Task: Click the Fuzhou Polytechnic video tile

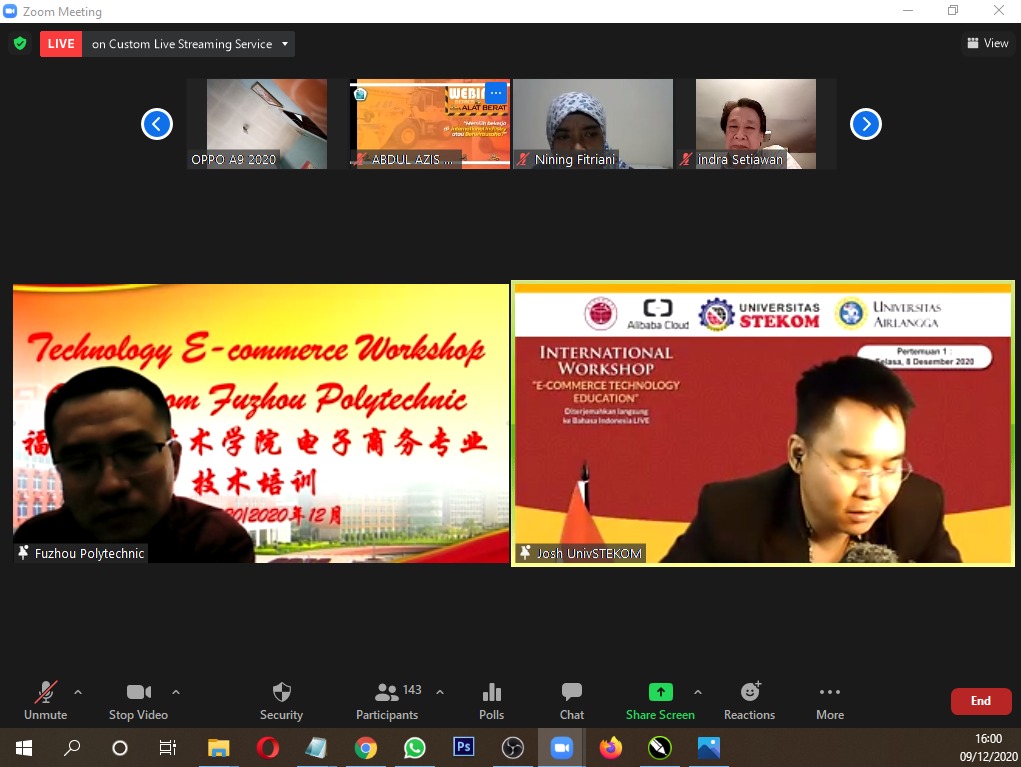Action: pyautogui.click(x=260, y=423)
